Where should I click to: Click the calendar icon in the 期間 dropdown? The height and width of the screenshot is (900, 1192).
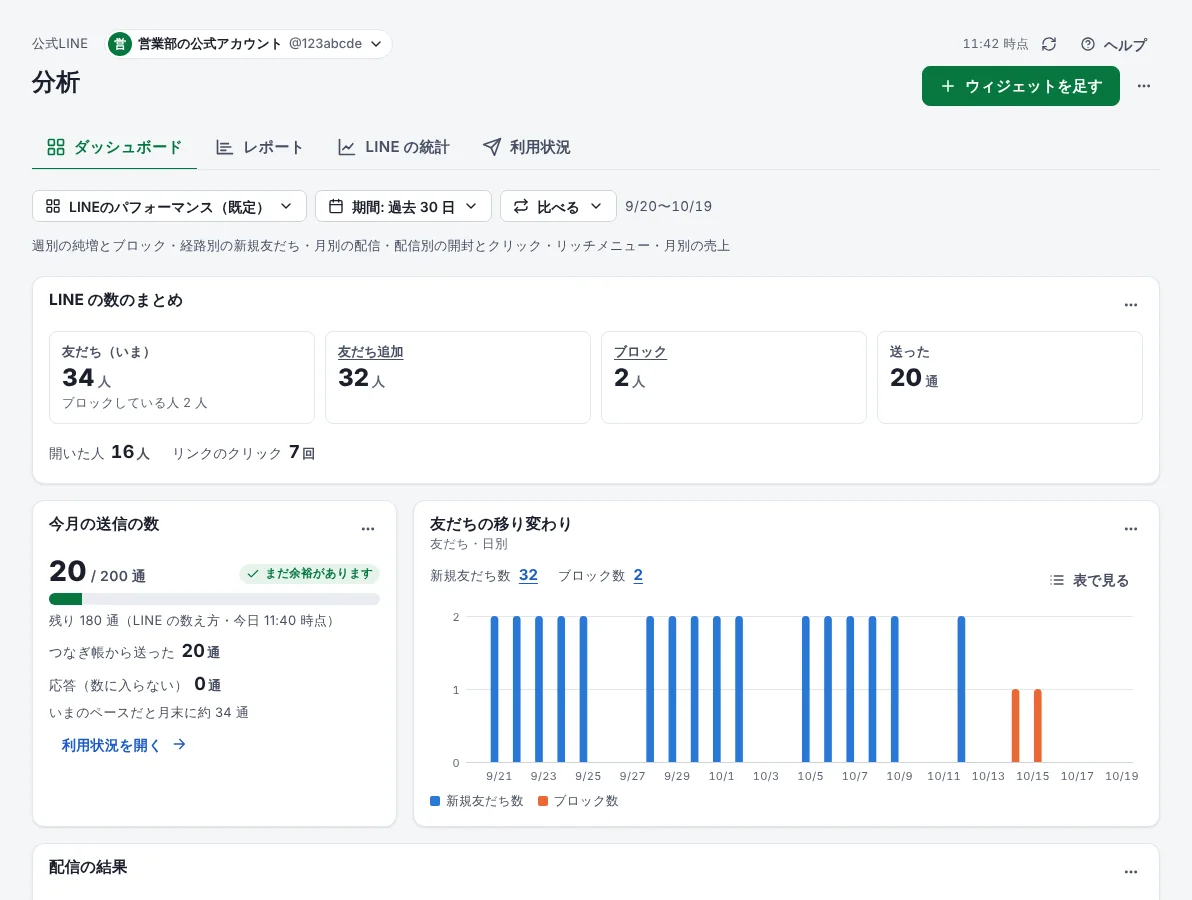click(335, 206)
